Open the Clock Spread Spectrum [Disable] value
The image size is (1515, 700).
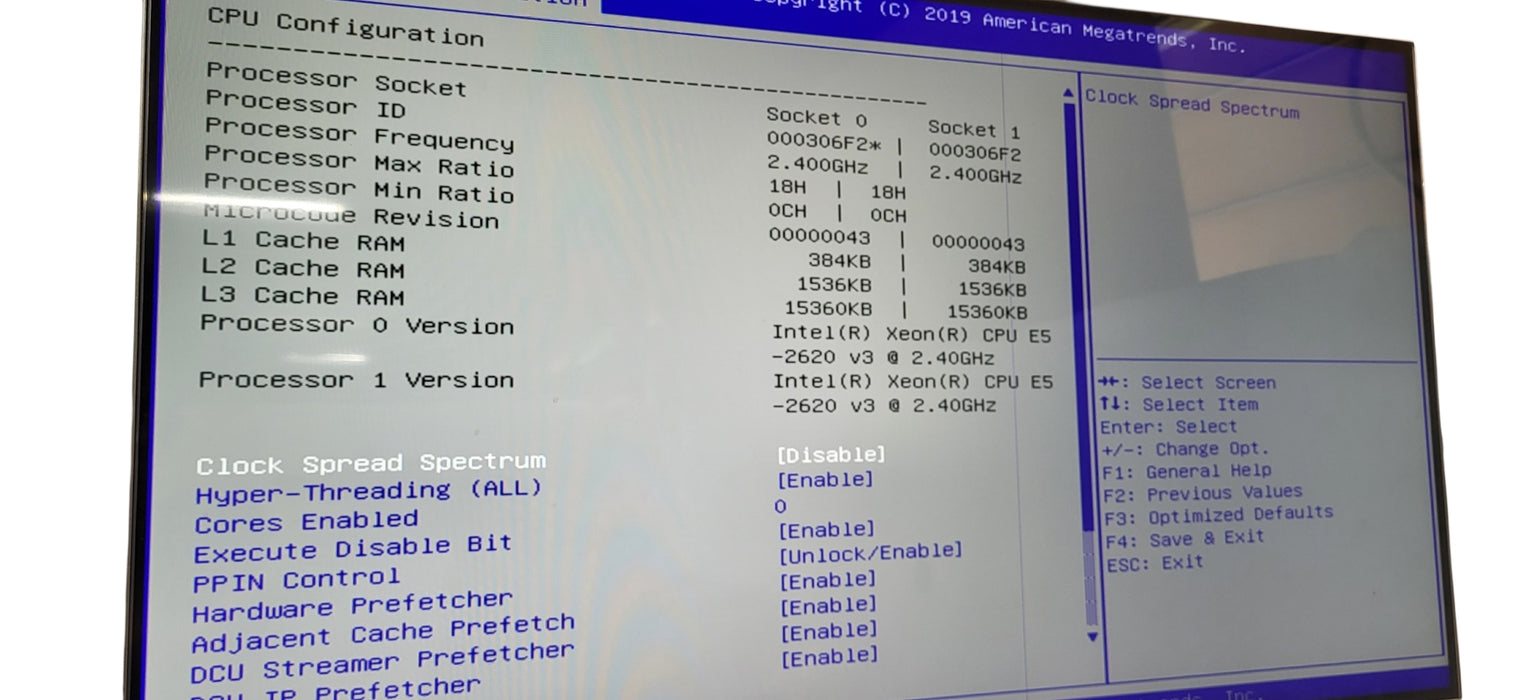point(831,454)
